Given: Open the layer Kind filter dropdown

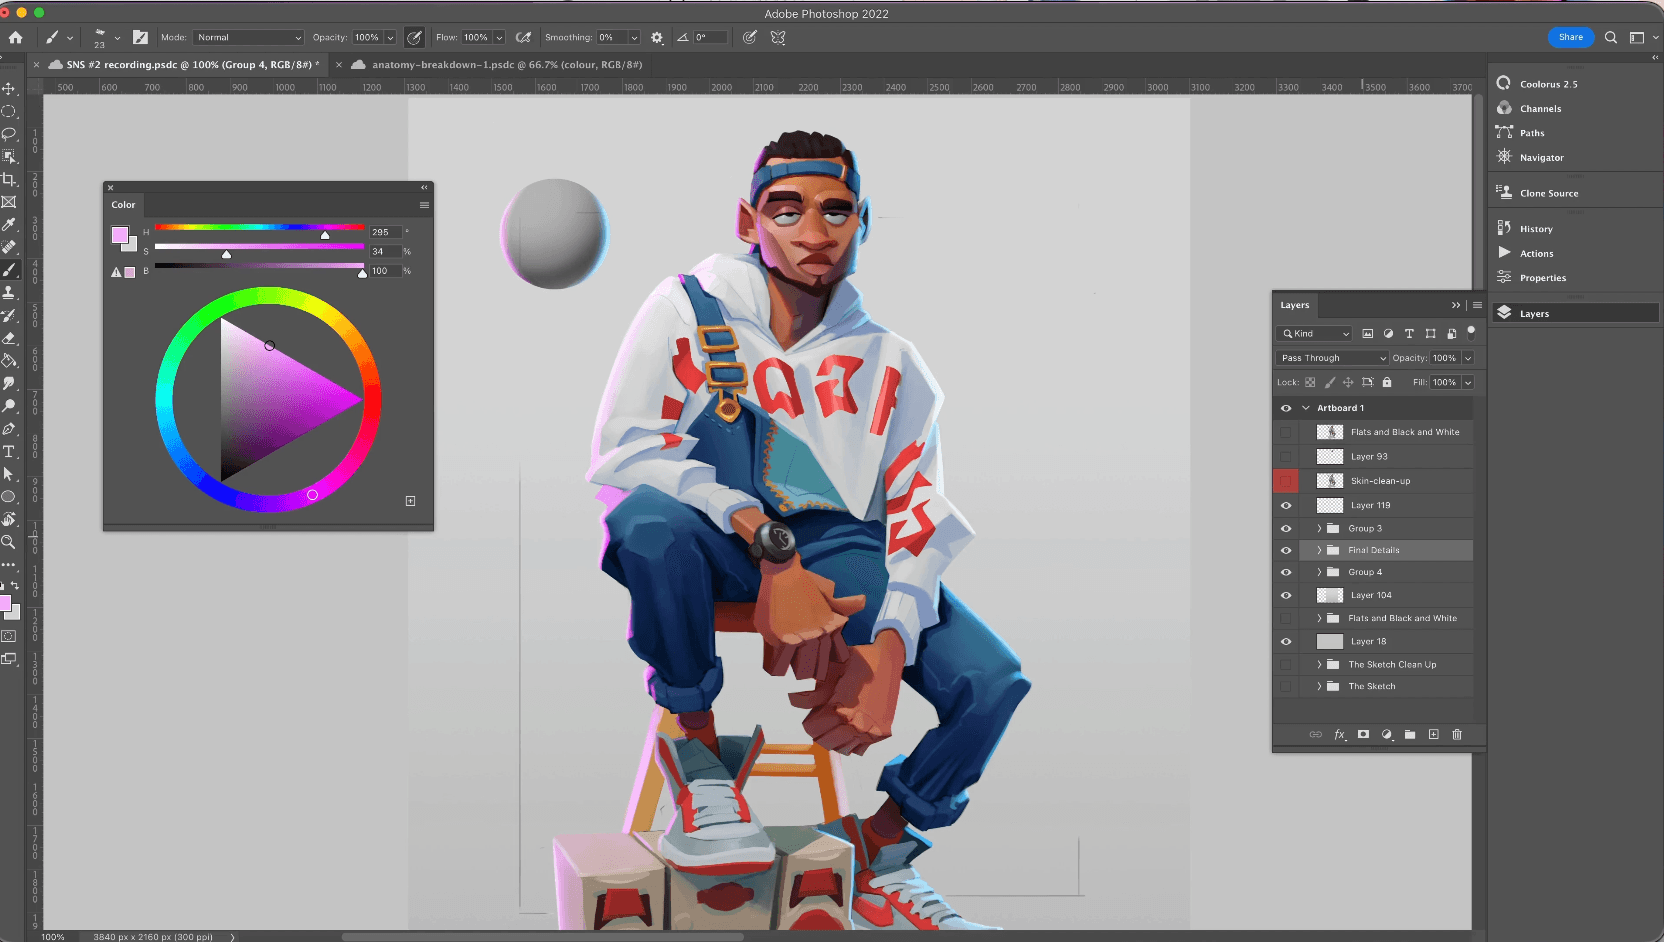Looking at the screenshot, I should (x=1314, y=334).
